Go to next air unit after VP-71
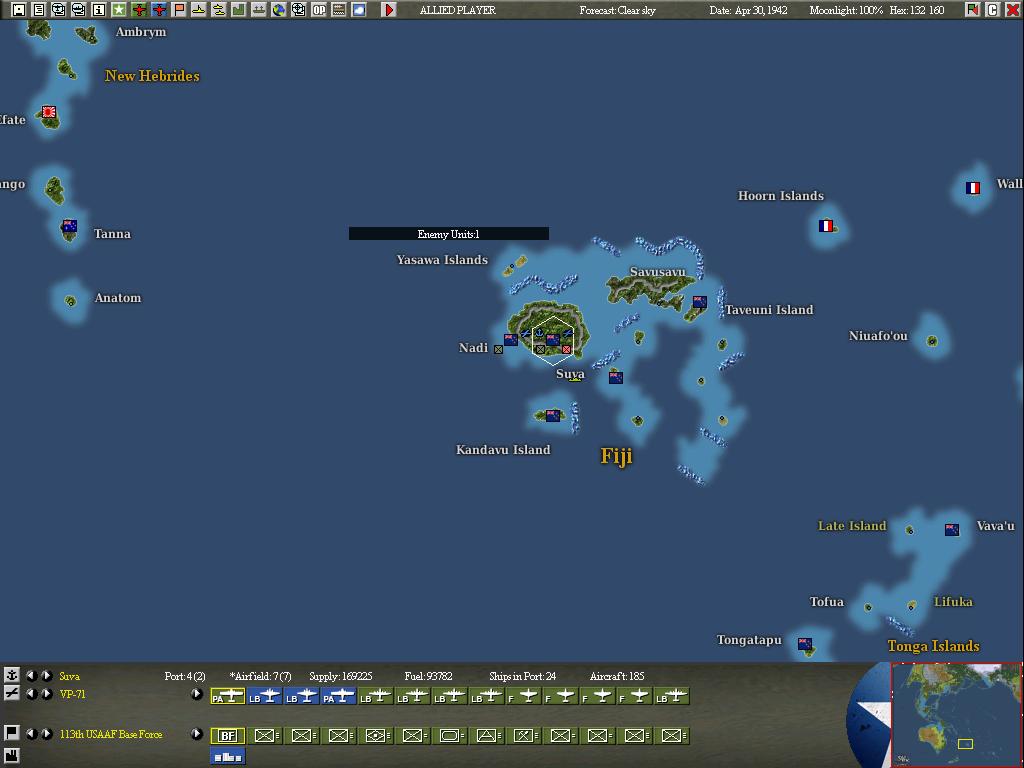The image size is (1024, 768). click(x=46, y=694)
